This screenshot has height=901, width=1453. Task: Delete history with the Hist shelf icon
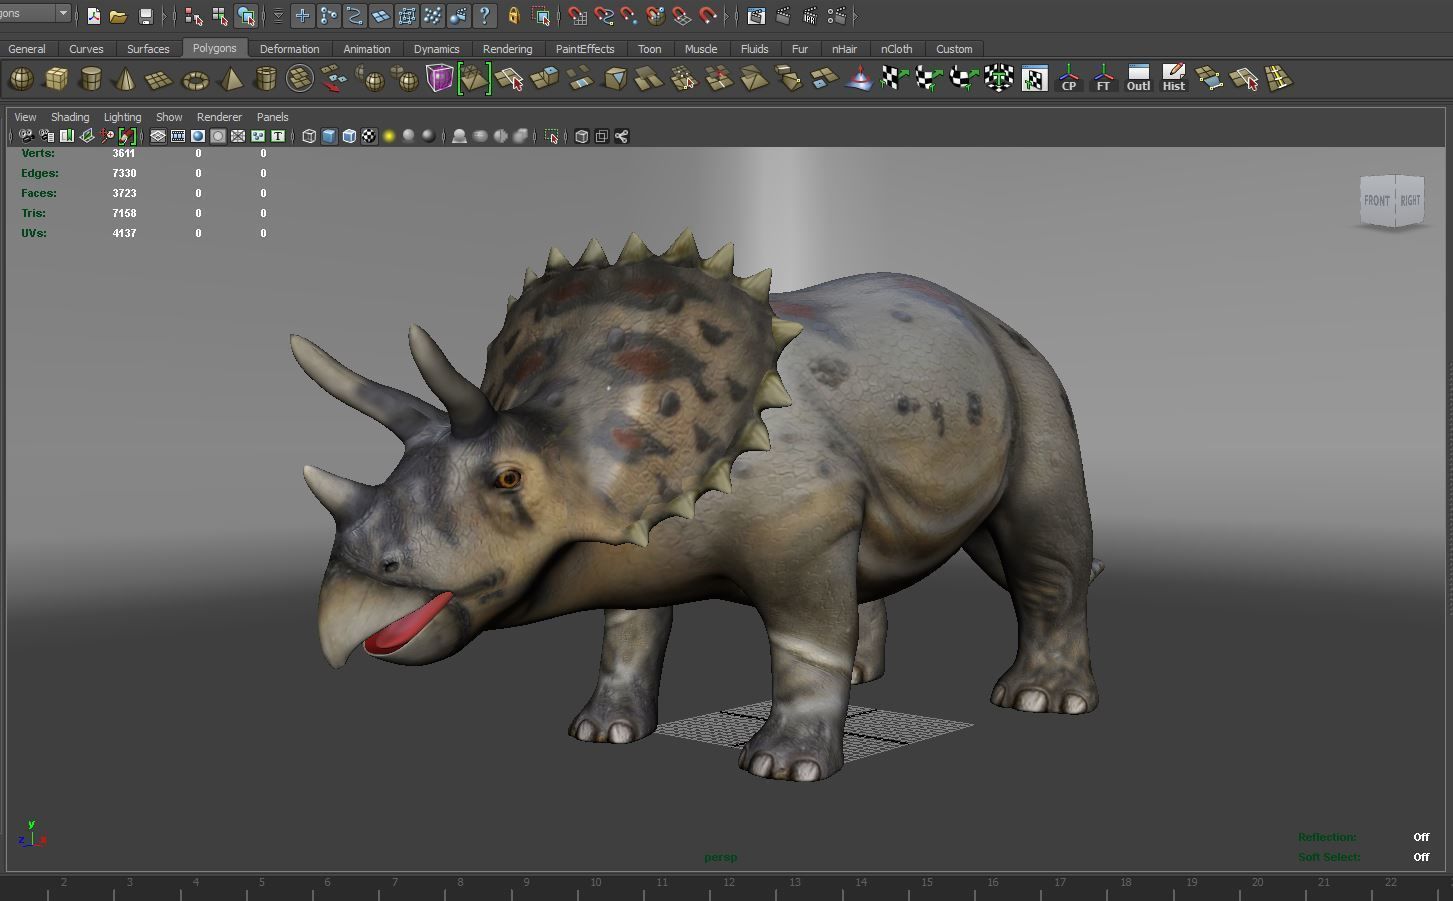[x=1173, y=79]
